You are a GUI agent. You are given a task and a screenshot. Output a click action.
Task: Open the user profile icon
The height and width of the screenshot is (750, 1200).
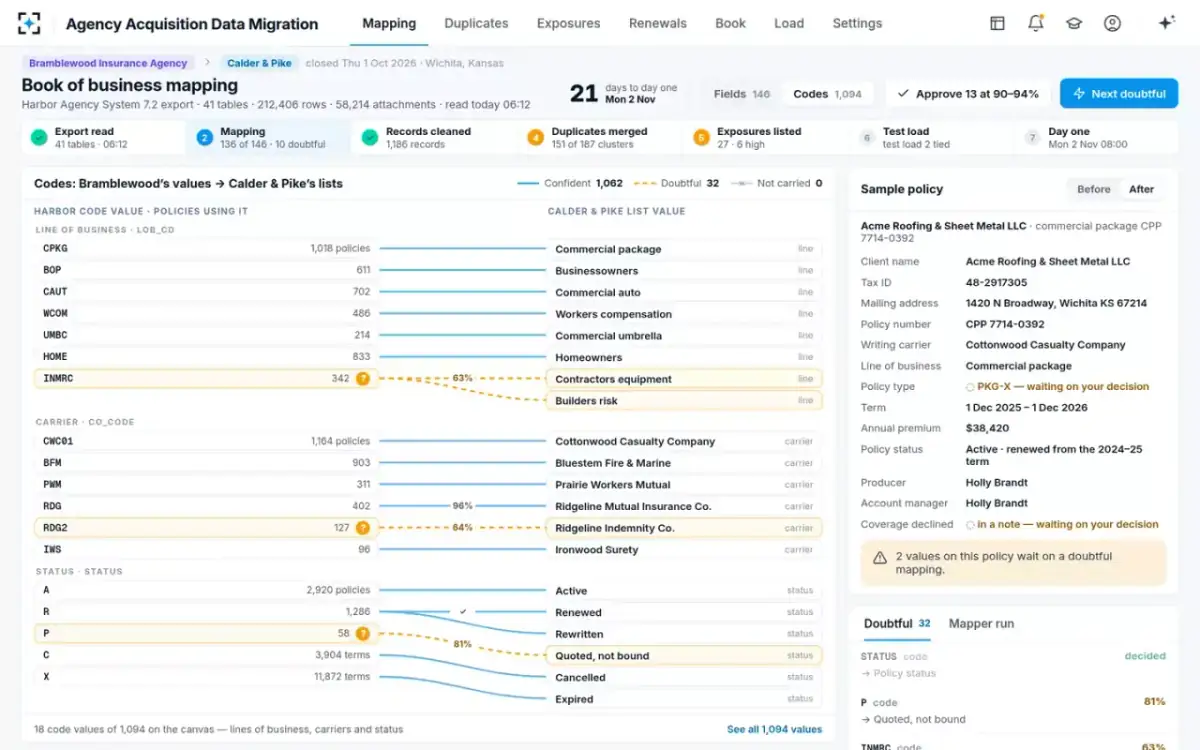[x=1112, y=23]
